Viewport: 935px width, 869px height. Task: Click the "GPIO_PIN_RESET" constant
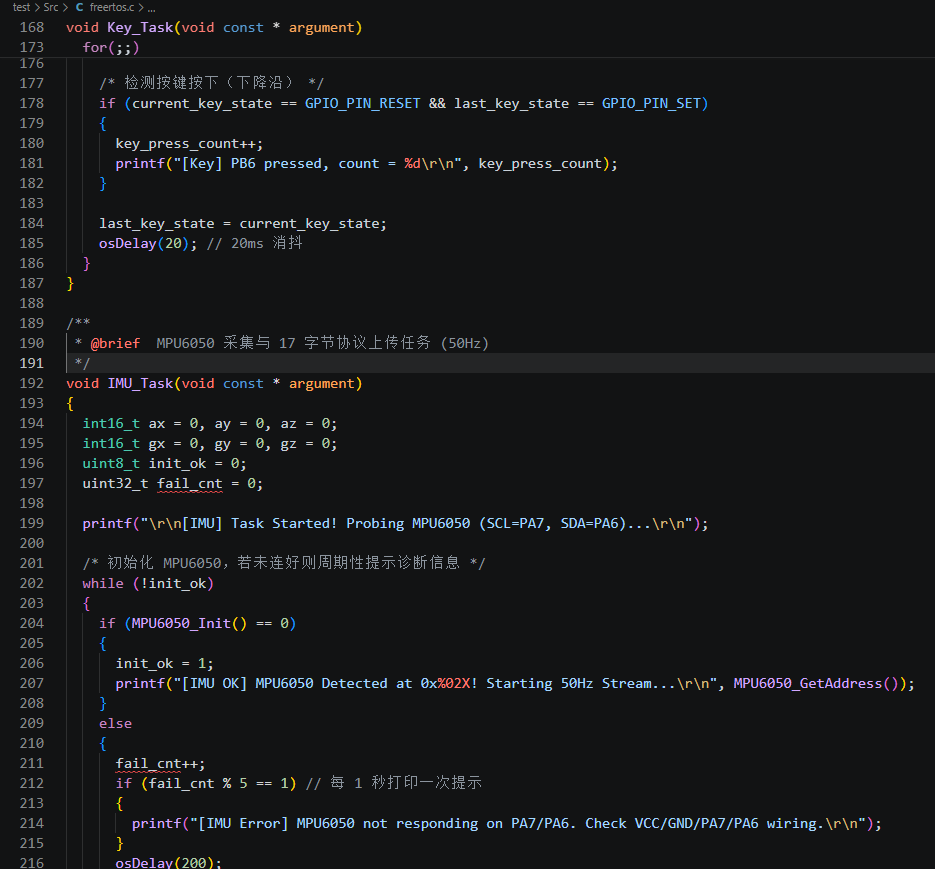pos(363,104)
